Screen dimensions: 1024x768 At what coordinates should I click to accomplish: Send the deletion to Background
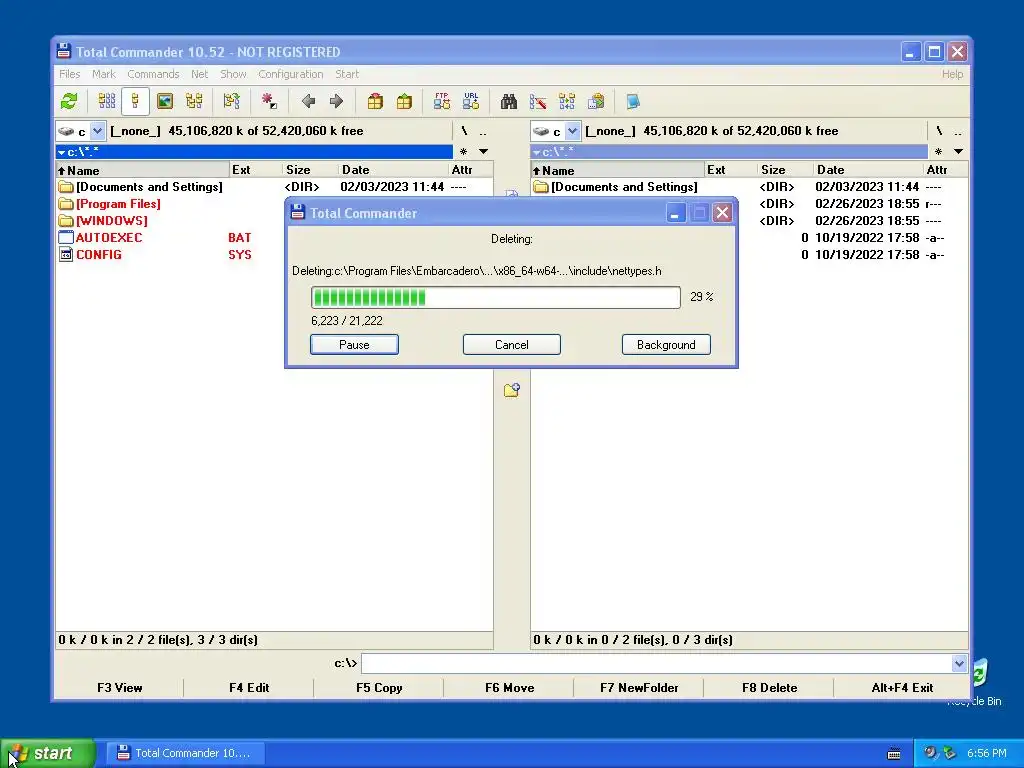(666, 345)
